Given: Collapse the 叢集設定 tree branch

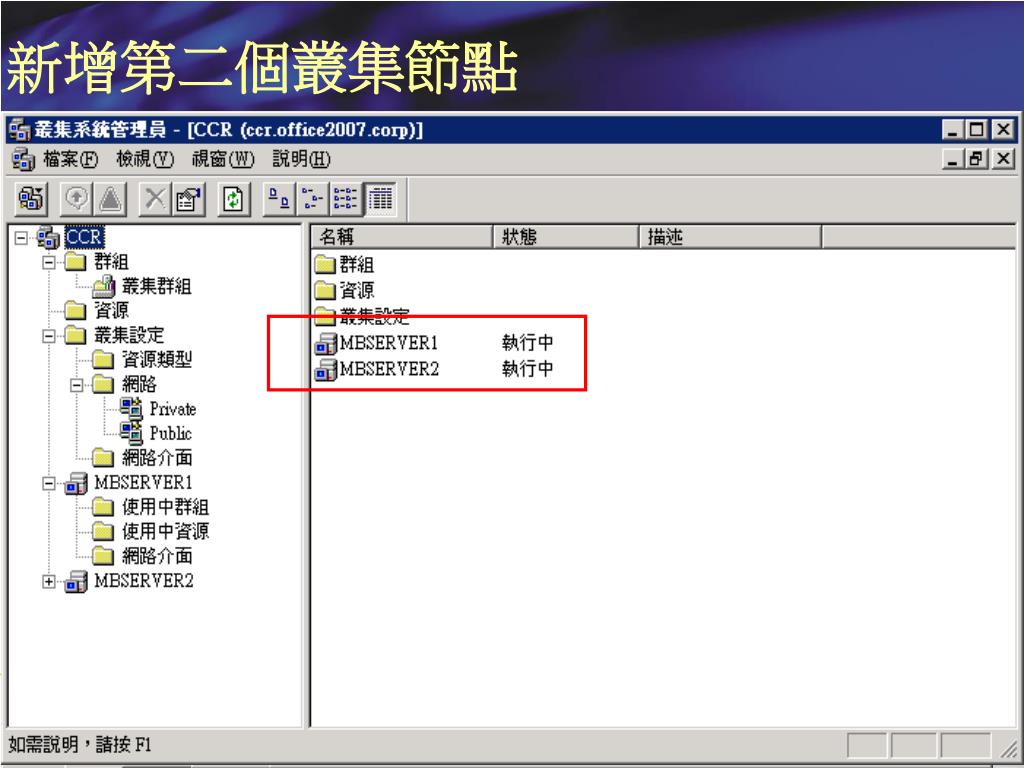Looking at the screenshot, I should click(x=49, y=336).
